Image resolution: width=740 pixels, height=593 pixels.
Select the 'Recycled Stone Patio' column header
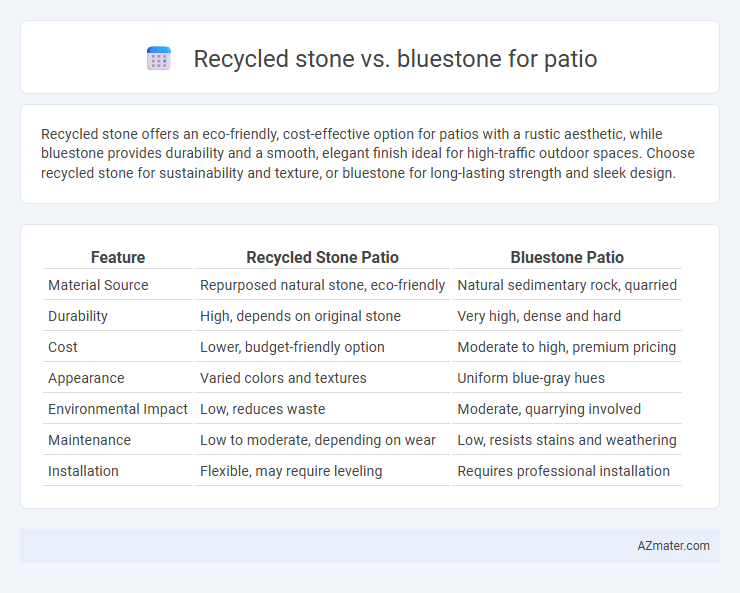click(322, 257)
